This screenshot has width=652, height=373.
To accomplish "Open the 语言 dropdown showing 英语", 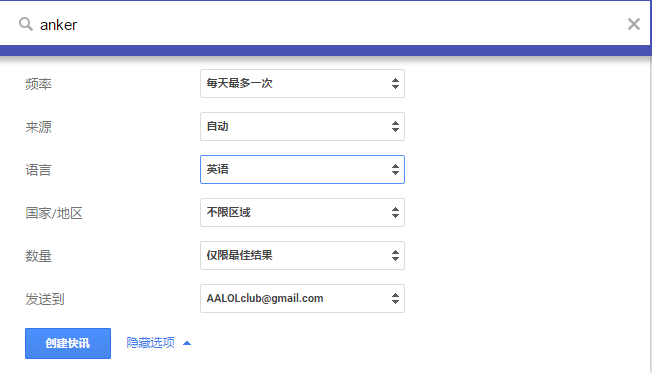I will tap(302, 169).
